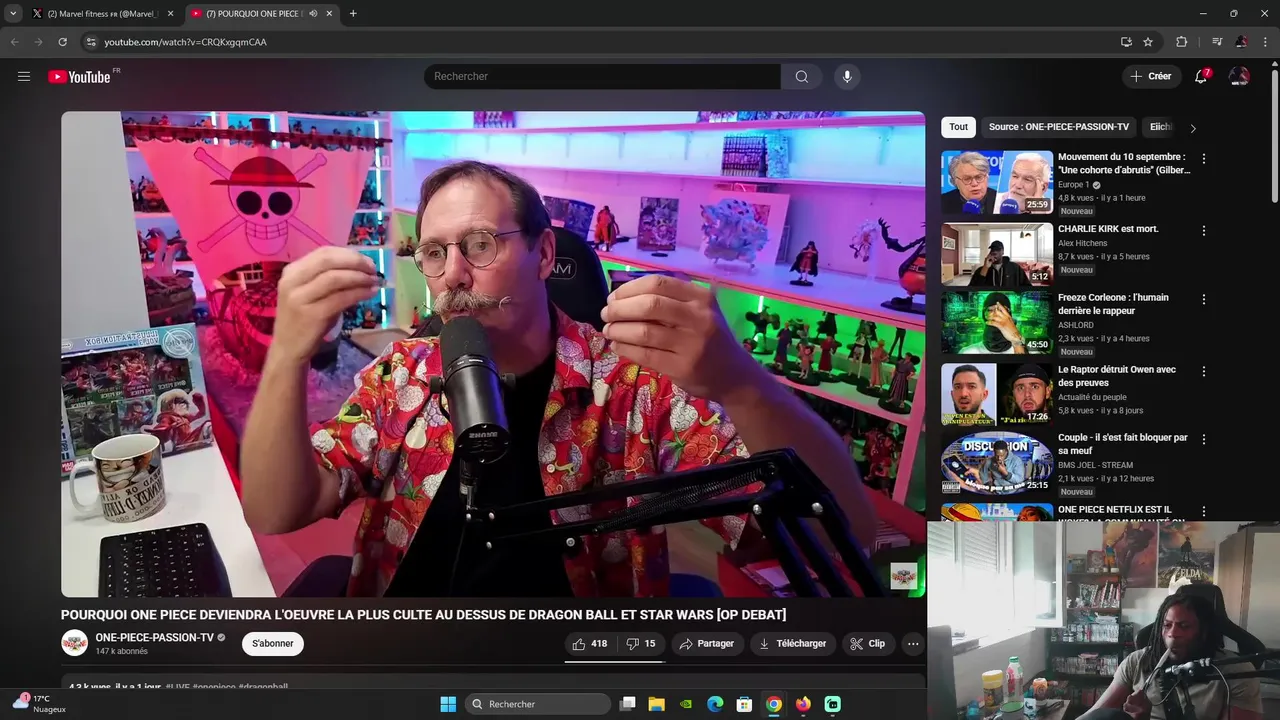Open File Explorer from the taskbar
The image size is (1280, 720).
(656, 704)
